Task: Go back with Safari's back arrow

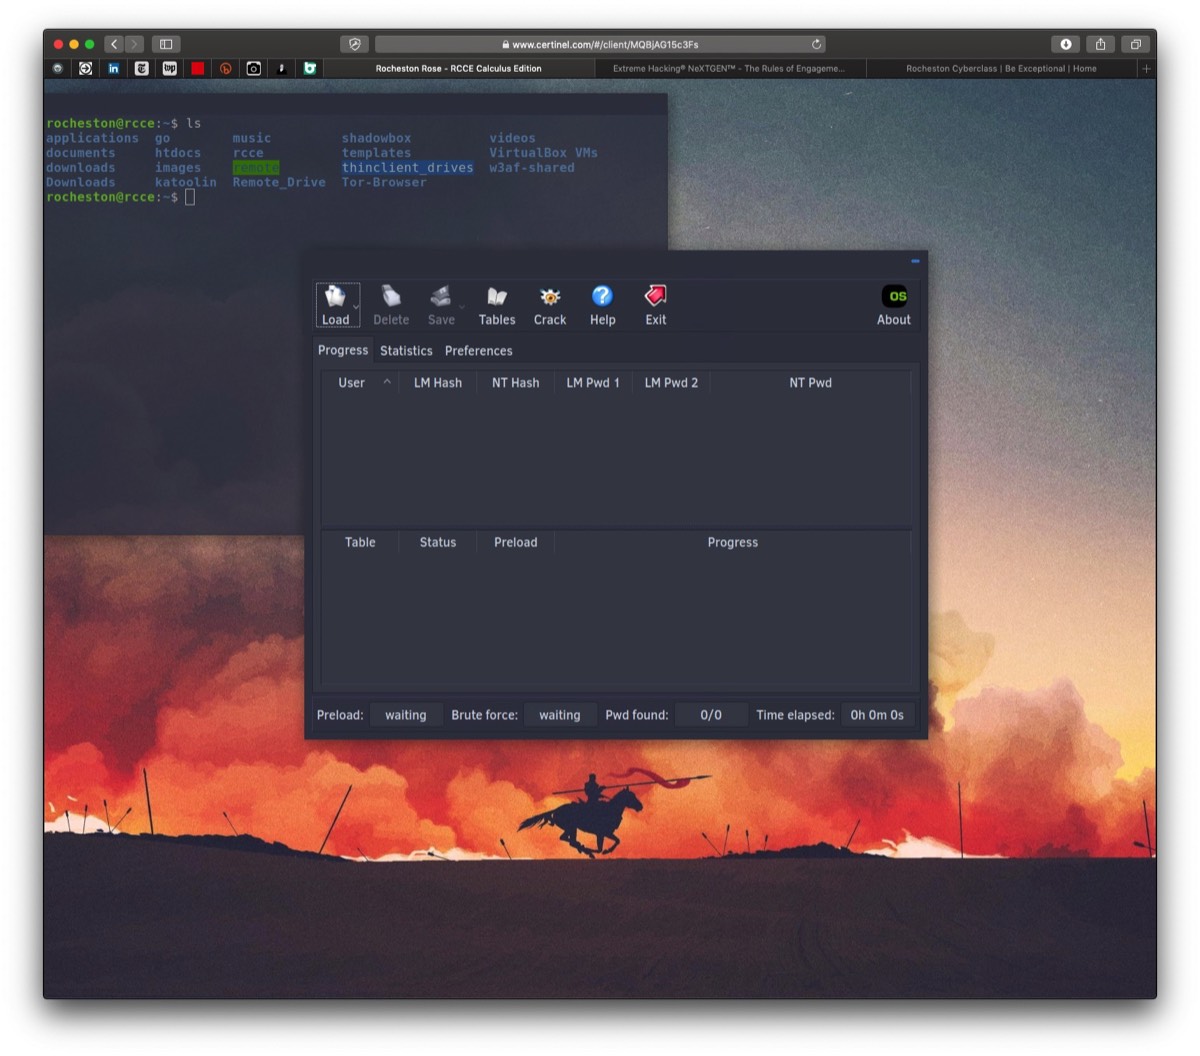Action: pyautogui.click(x=113, y=44)
